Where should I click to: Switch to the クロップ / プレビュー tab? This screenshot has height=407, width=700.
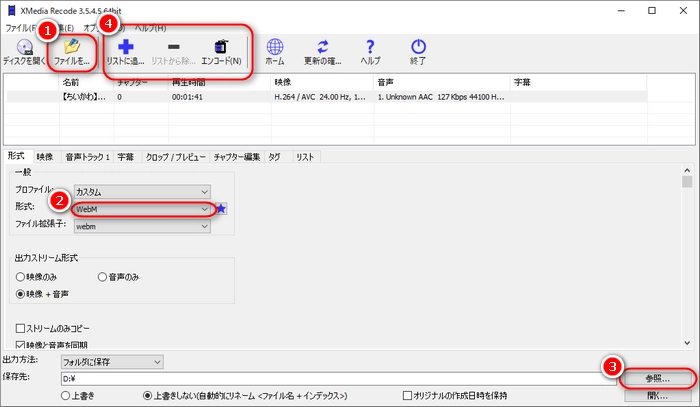[x=174, y=157]
